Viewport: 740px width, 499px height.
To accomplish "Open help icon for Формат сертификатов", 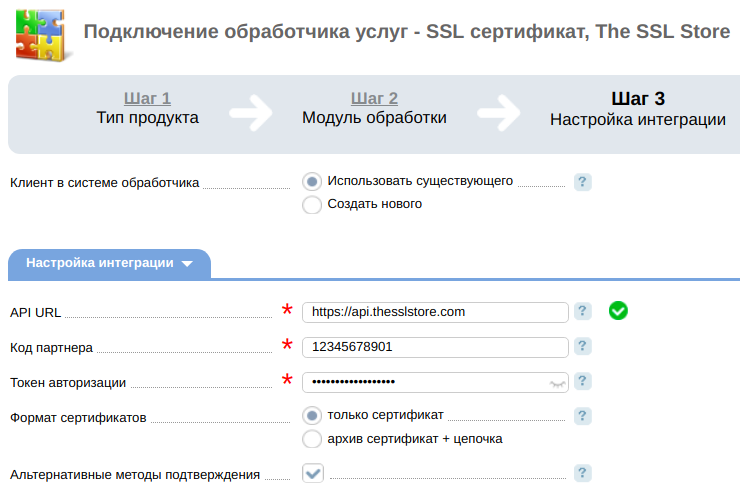I will point(582,416).
